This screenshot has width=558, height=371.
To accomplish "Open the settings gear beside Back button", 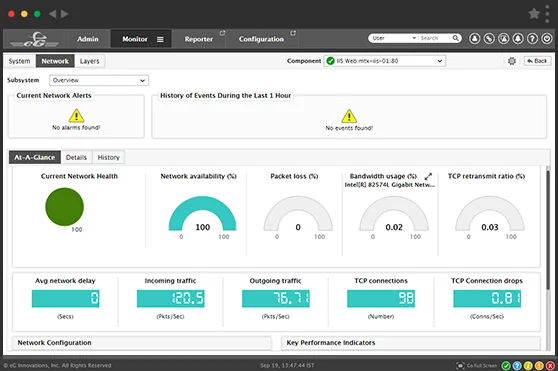I will 512,61.
